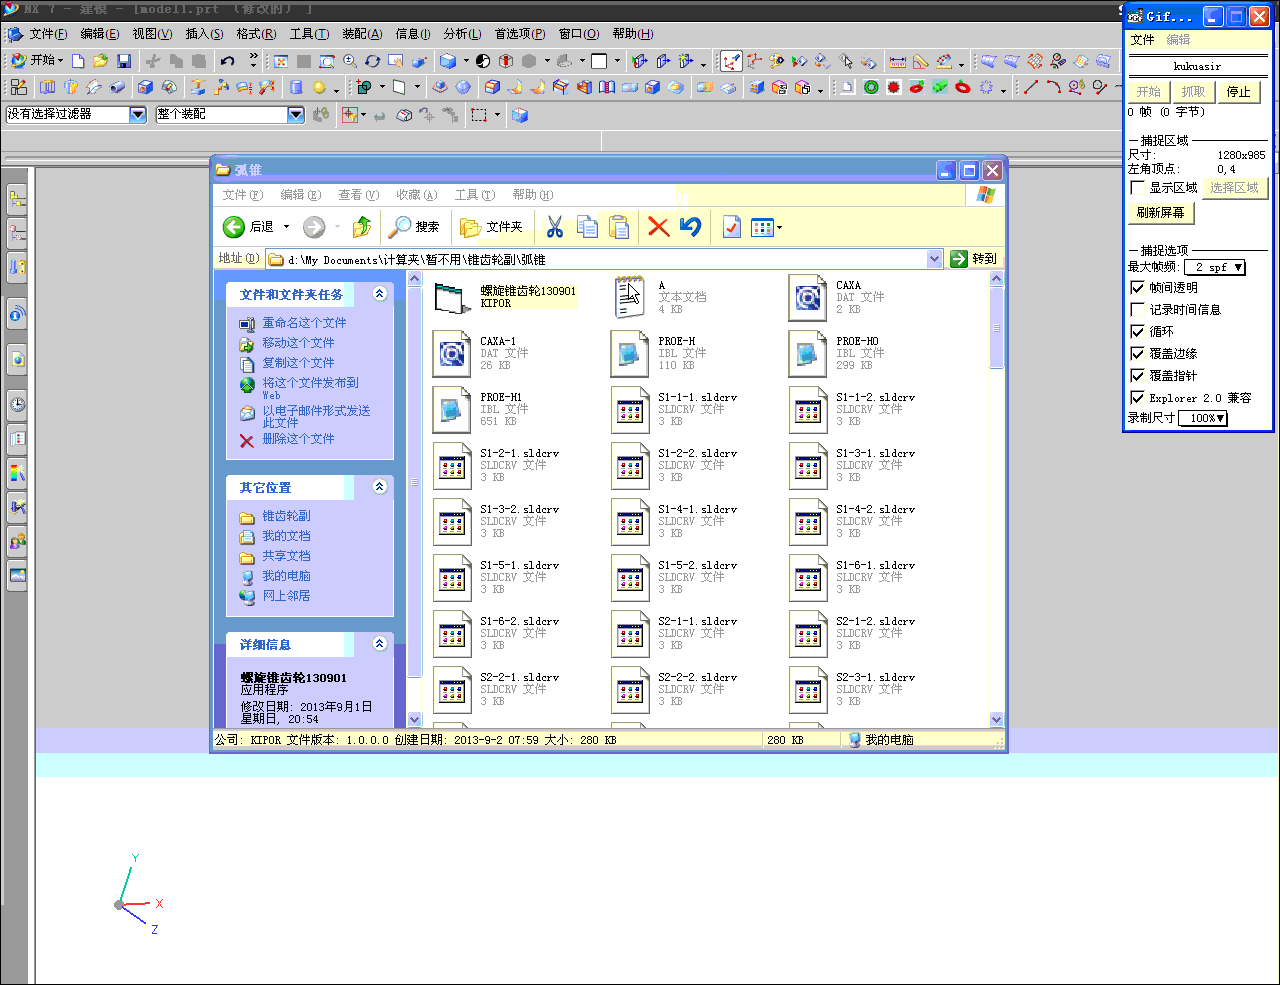Select the S1-1-1.sldcrv file

(675, 409)
